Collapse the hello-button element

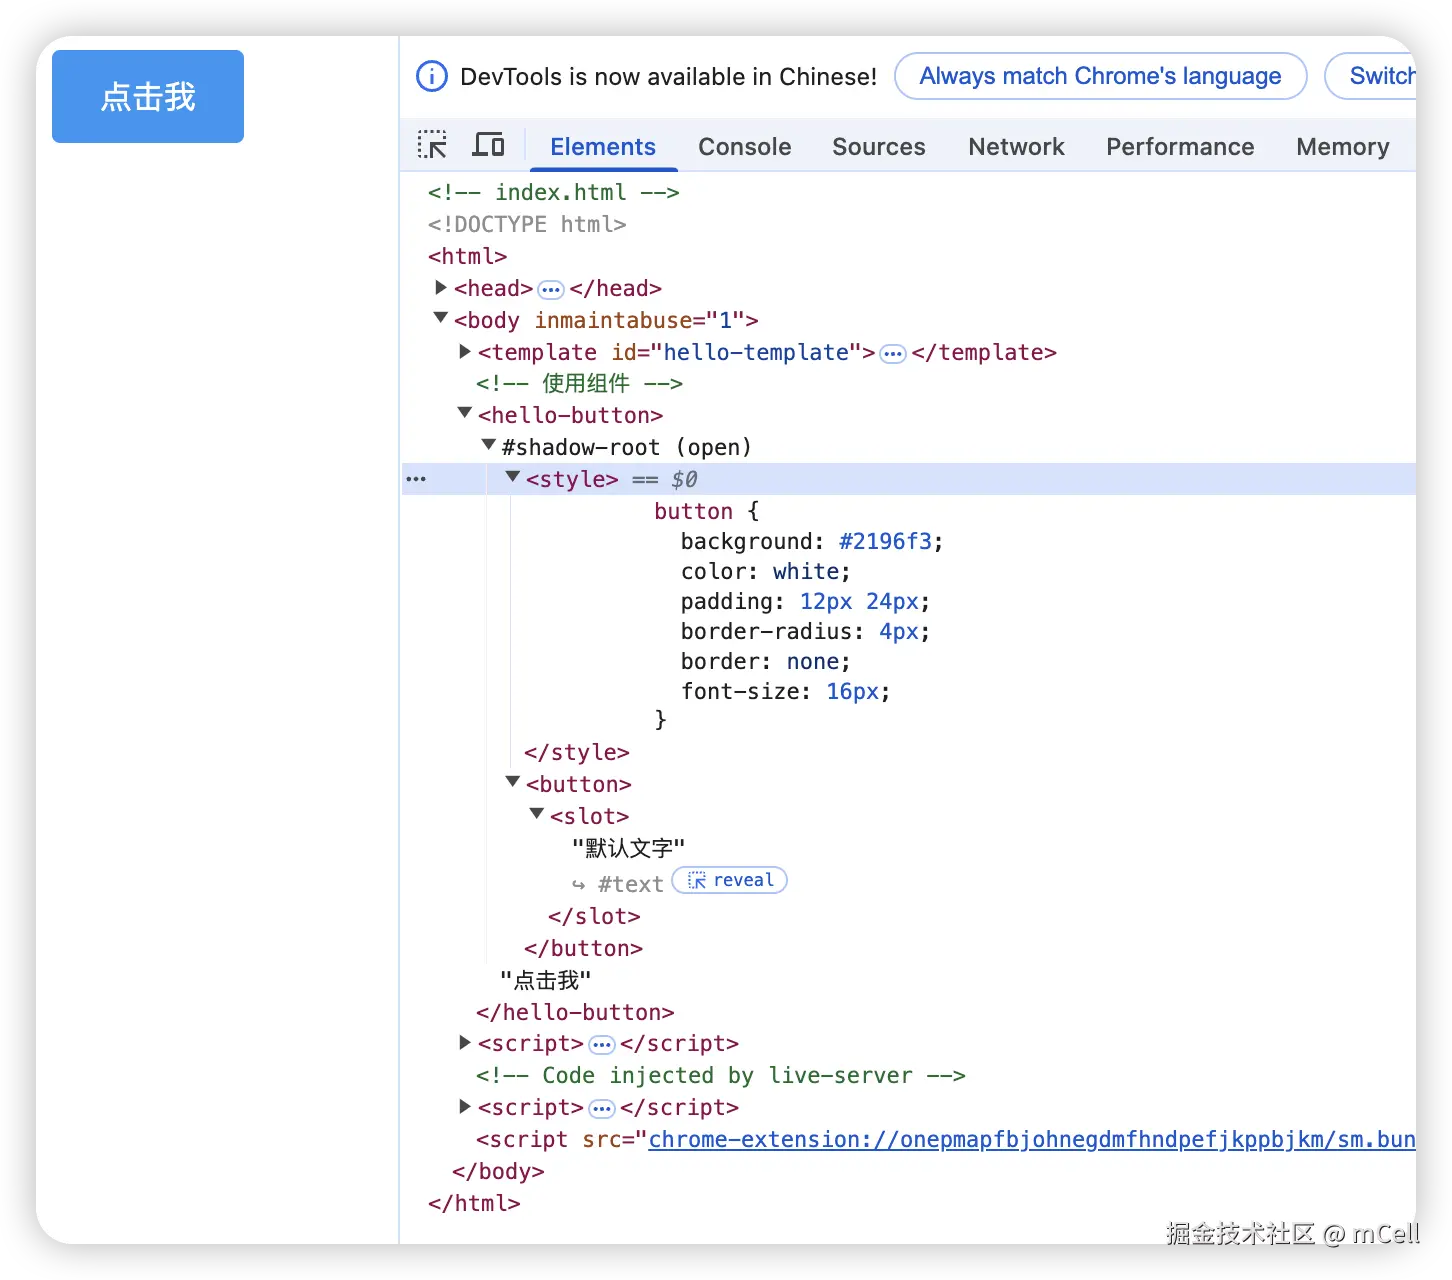tap(464, 413)
